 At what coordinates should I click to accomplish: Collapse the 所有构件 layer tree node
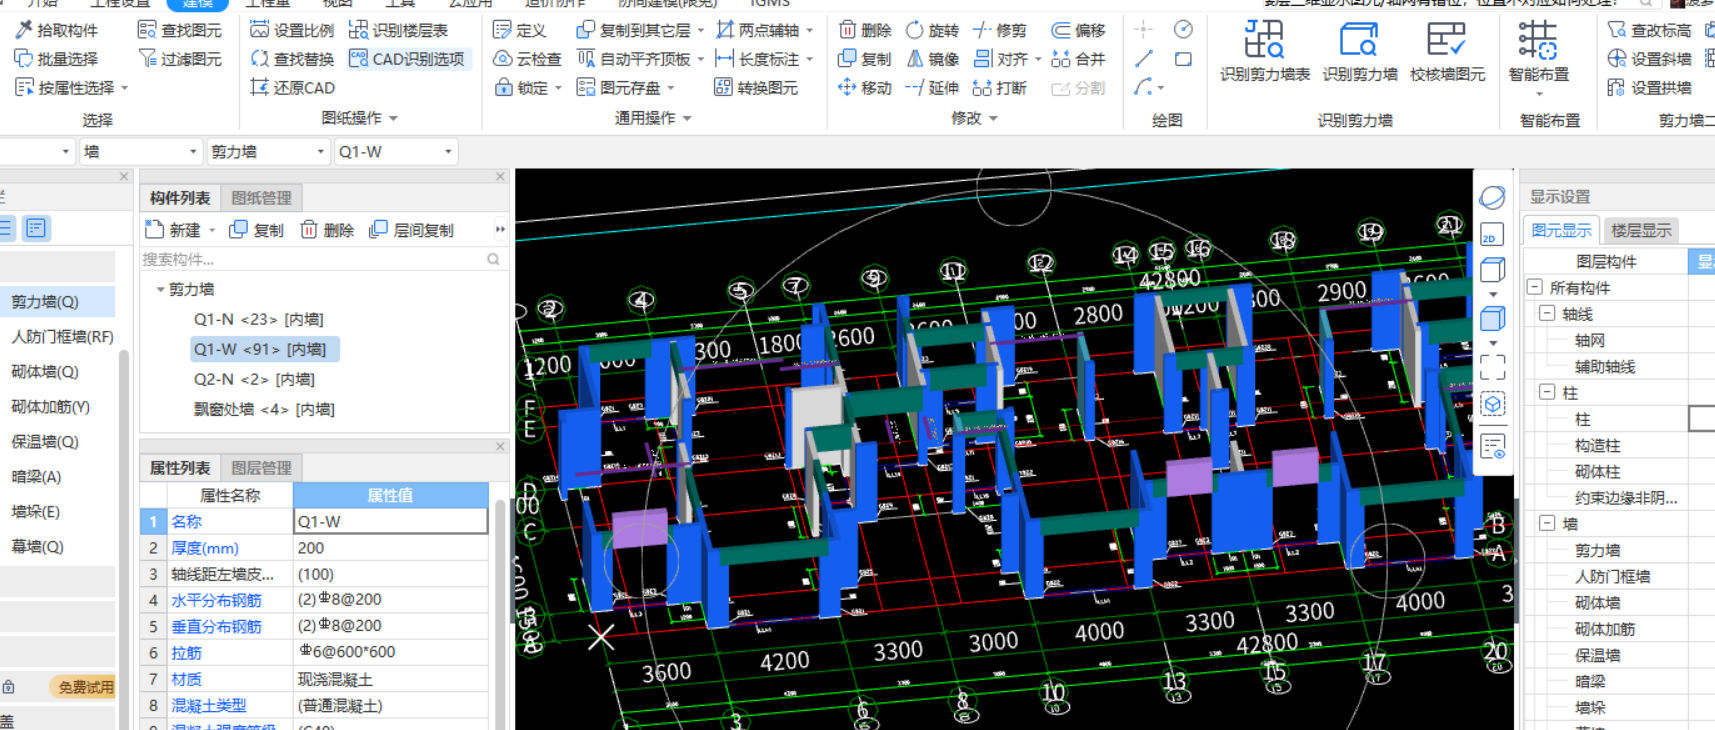click(1535, 288)
